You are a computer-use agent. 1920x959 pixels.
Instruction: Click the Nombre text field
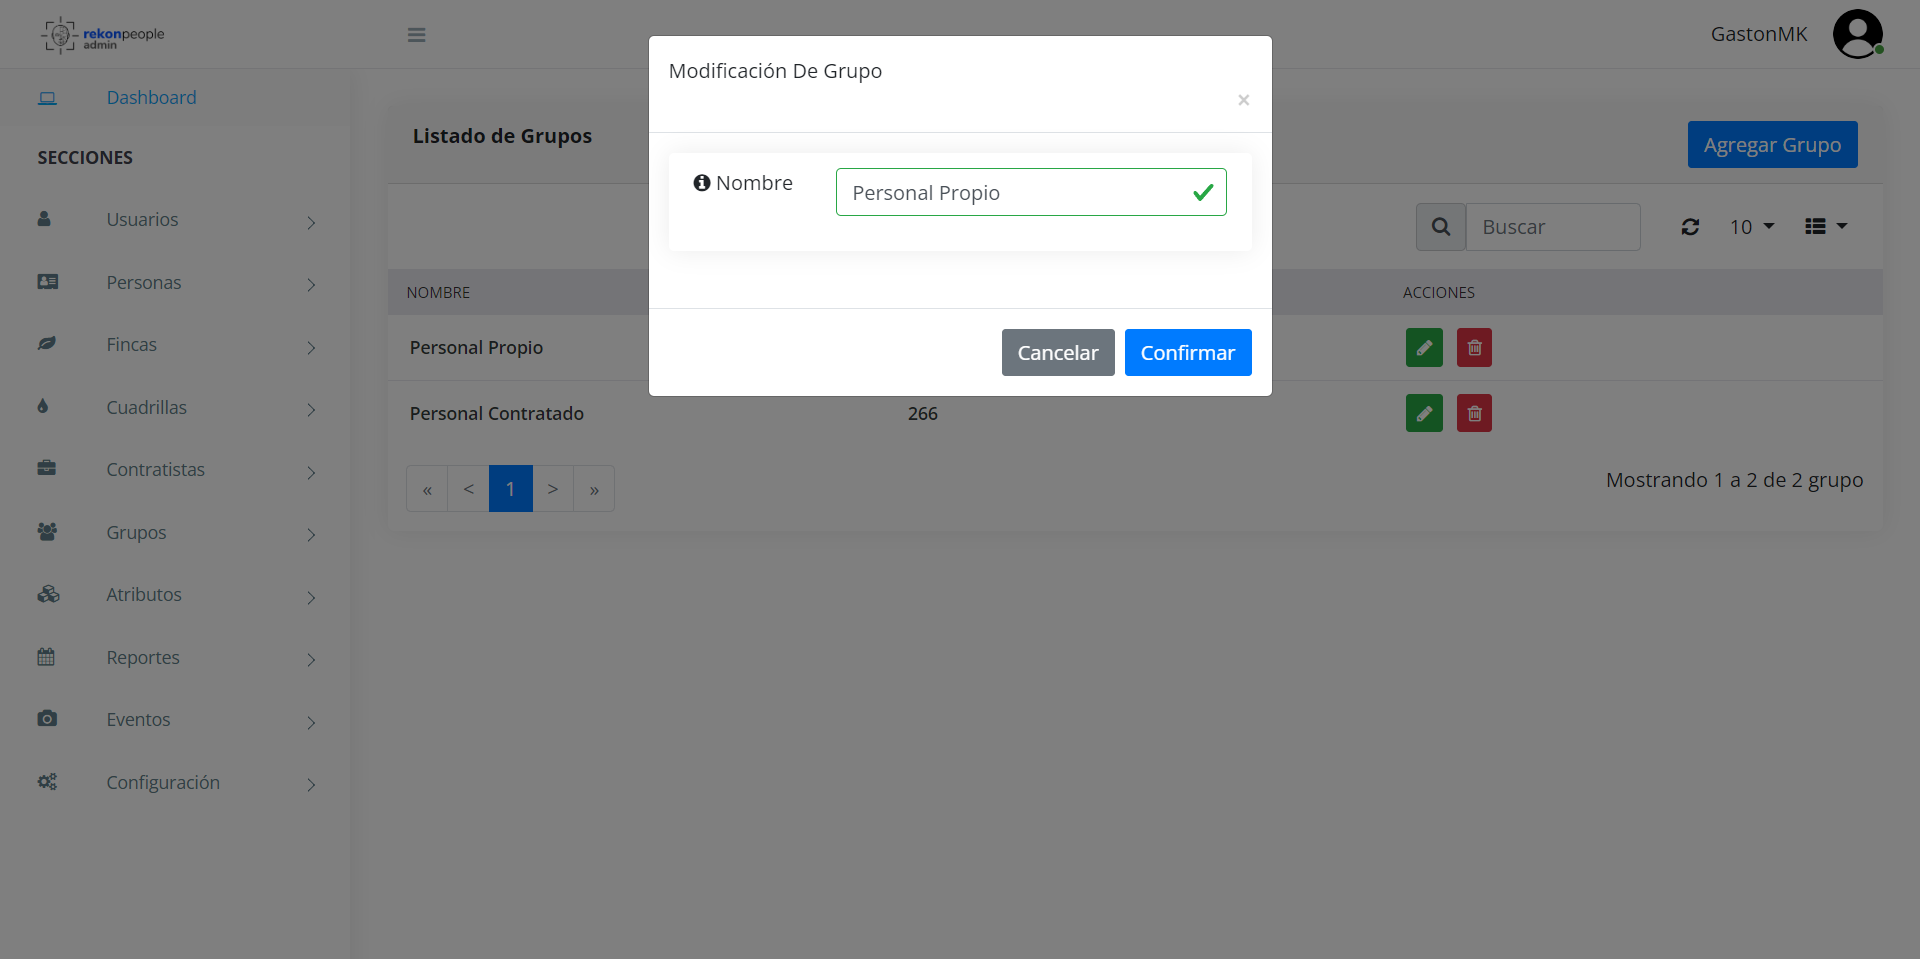click(x=1031, y=192)
